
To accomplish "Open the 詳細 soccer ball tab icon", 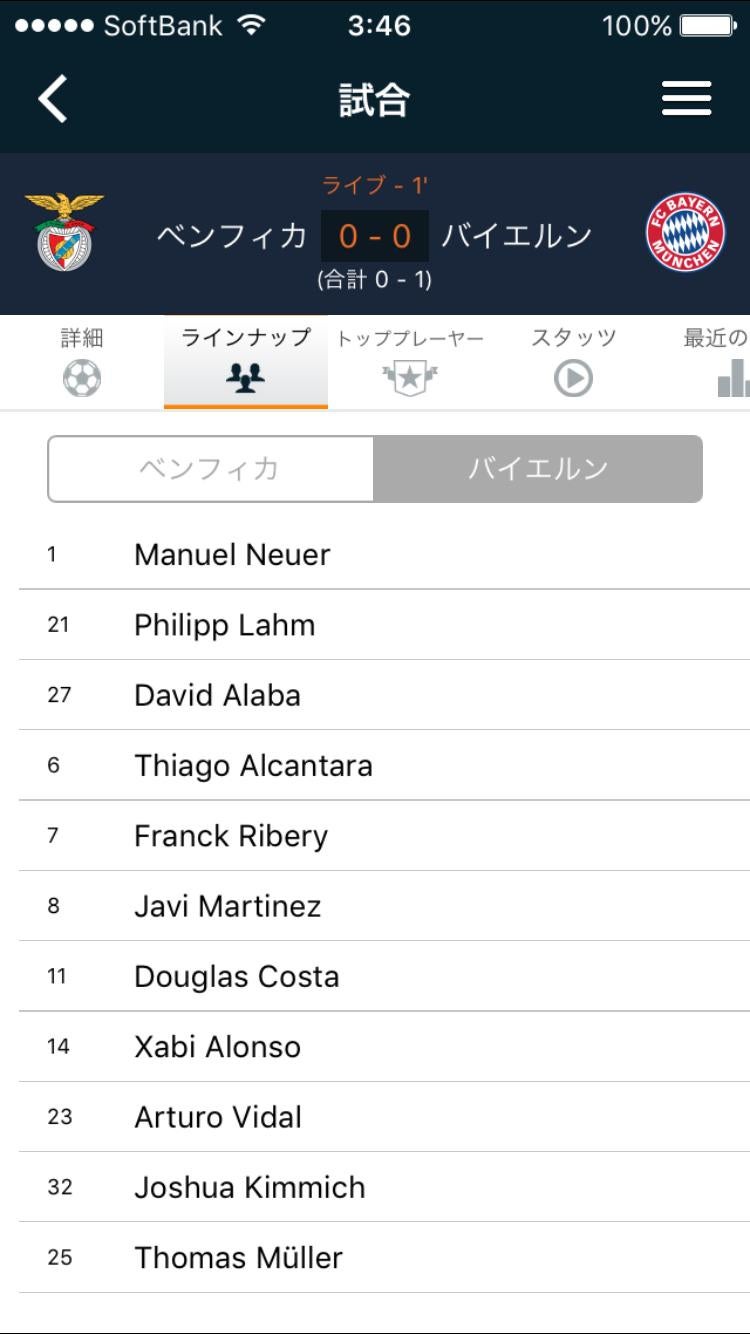I will 82,379.
